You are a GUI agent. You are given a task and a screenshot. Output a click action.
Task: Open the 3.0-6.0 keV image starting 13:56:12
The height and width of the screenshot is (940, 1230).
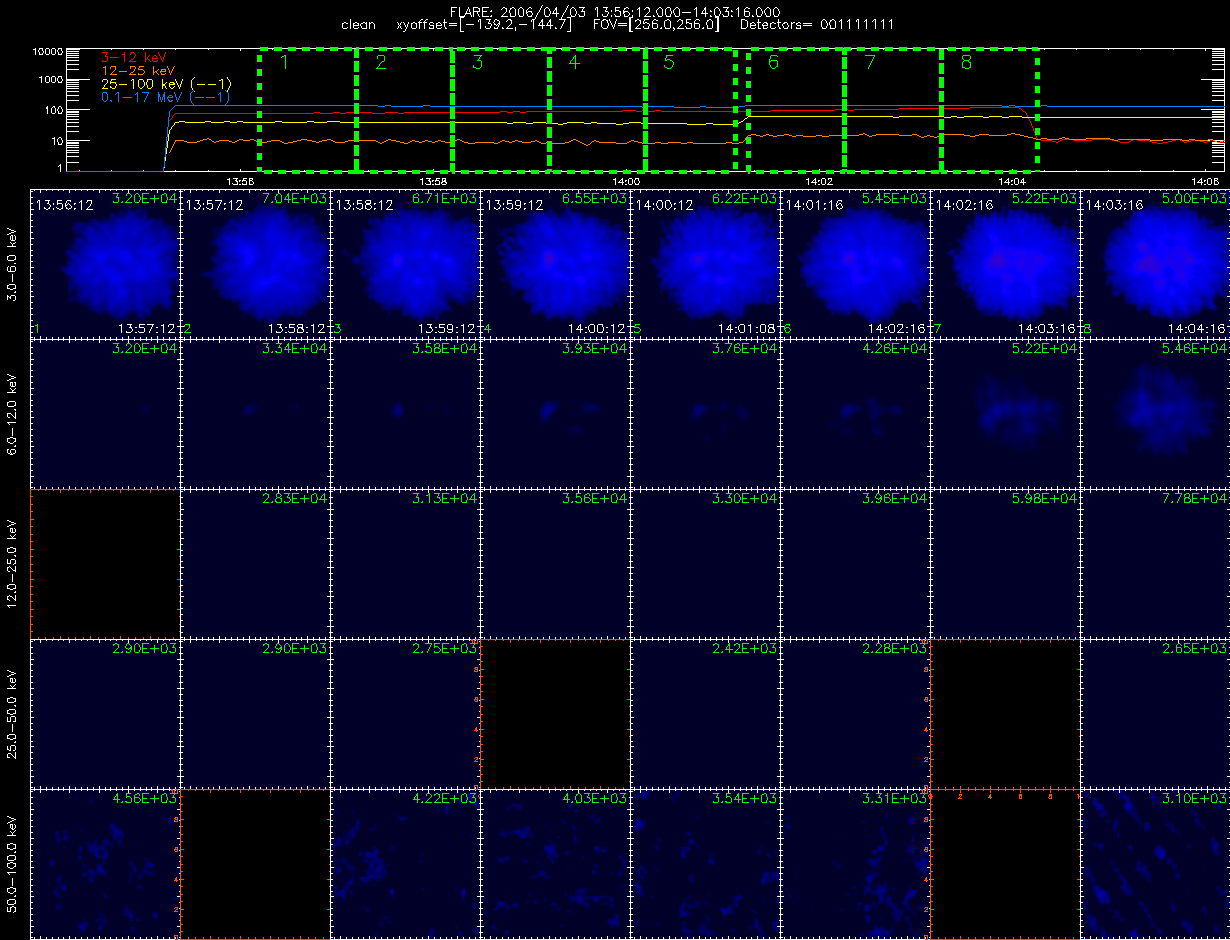click(x=105, y=263)
